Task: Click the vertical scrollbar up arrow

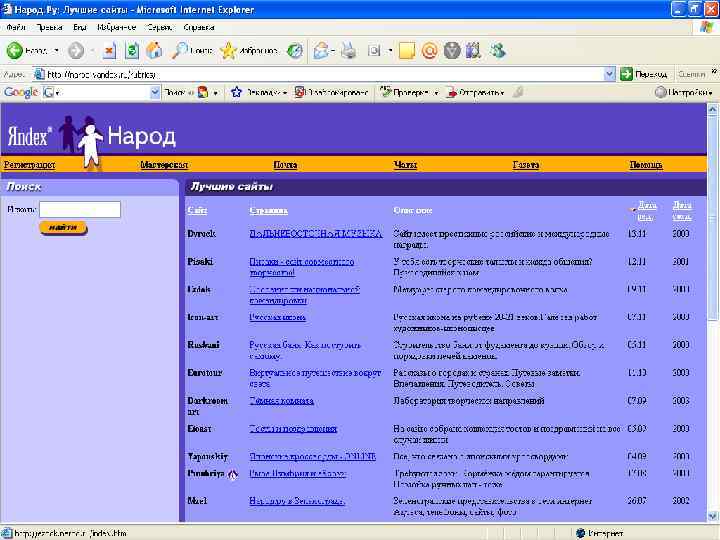Action: pos(713,109)
